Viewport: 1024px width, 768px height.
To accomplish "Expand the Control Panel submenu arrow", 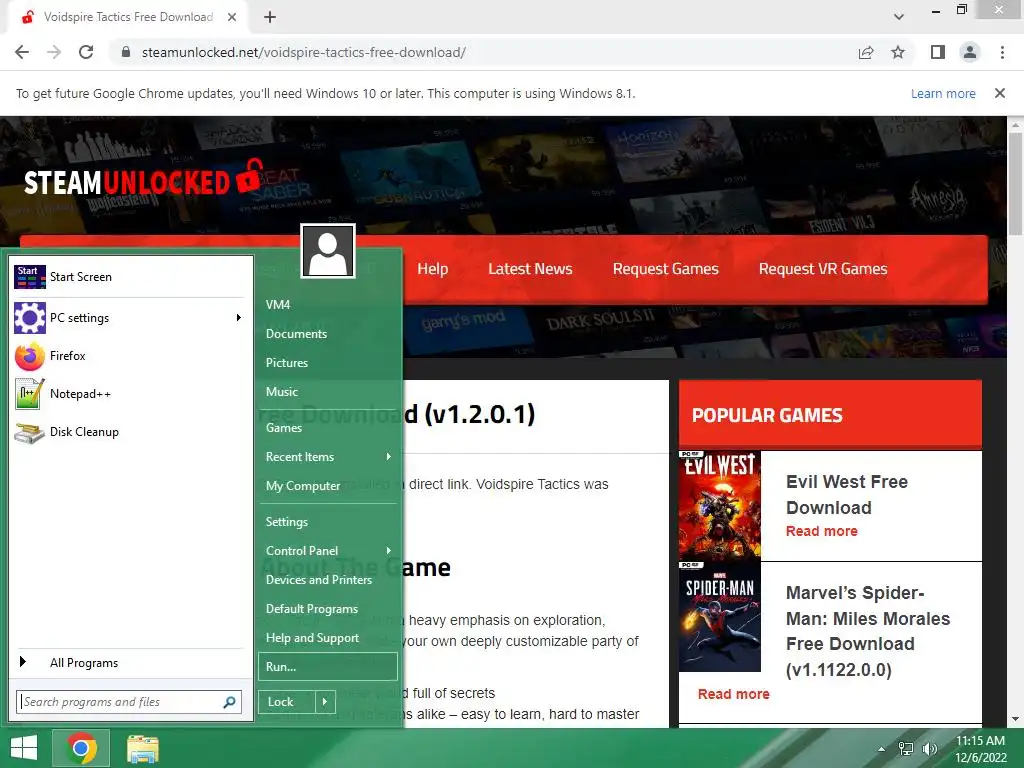I will tap(389, 551).
